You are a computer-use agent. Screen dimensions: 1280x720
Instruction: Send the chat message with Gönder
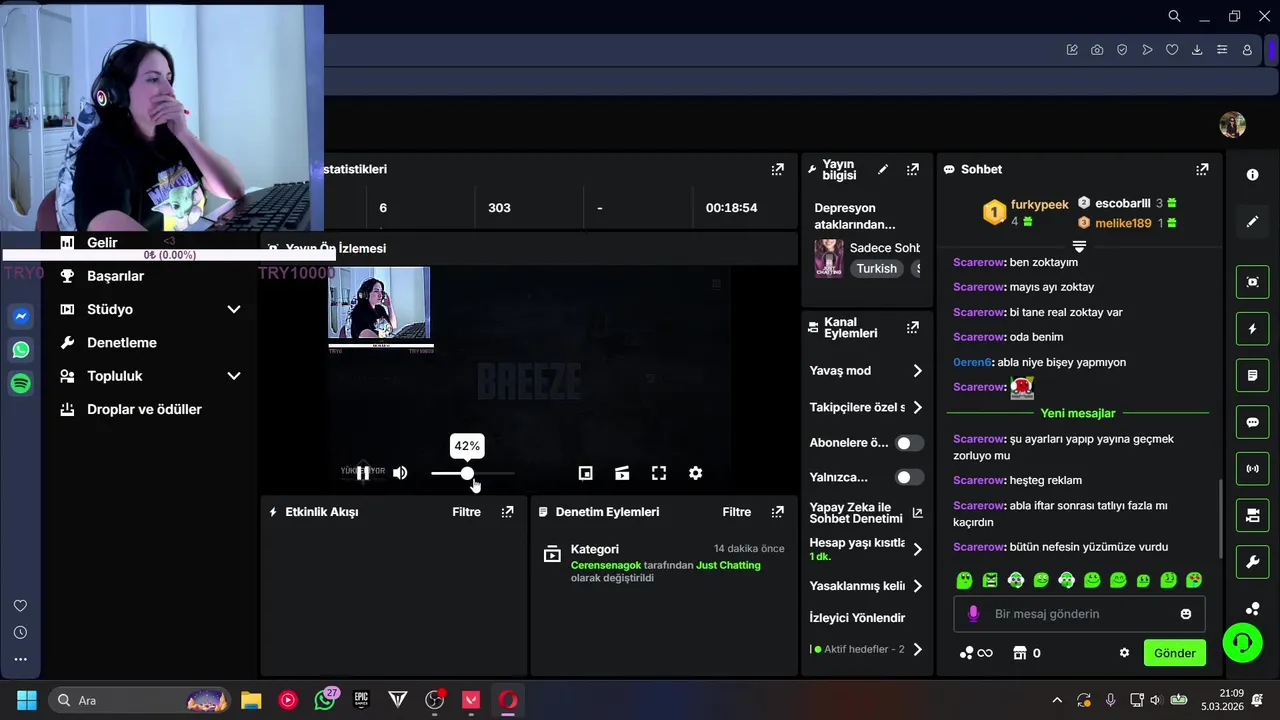[x=1174, y=653]
